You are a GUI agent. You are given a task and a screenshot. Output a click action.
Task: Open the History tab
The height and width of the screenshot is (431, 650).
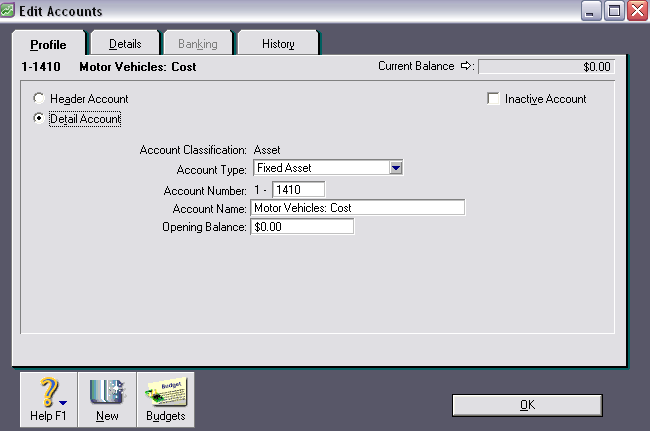pyautogui.click(x=278, y=44)
